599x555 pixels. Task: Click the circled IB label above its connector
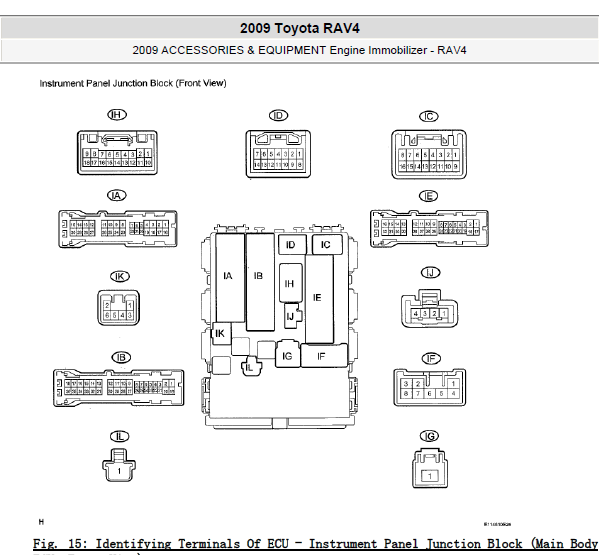121,358
